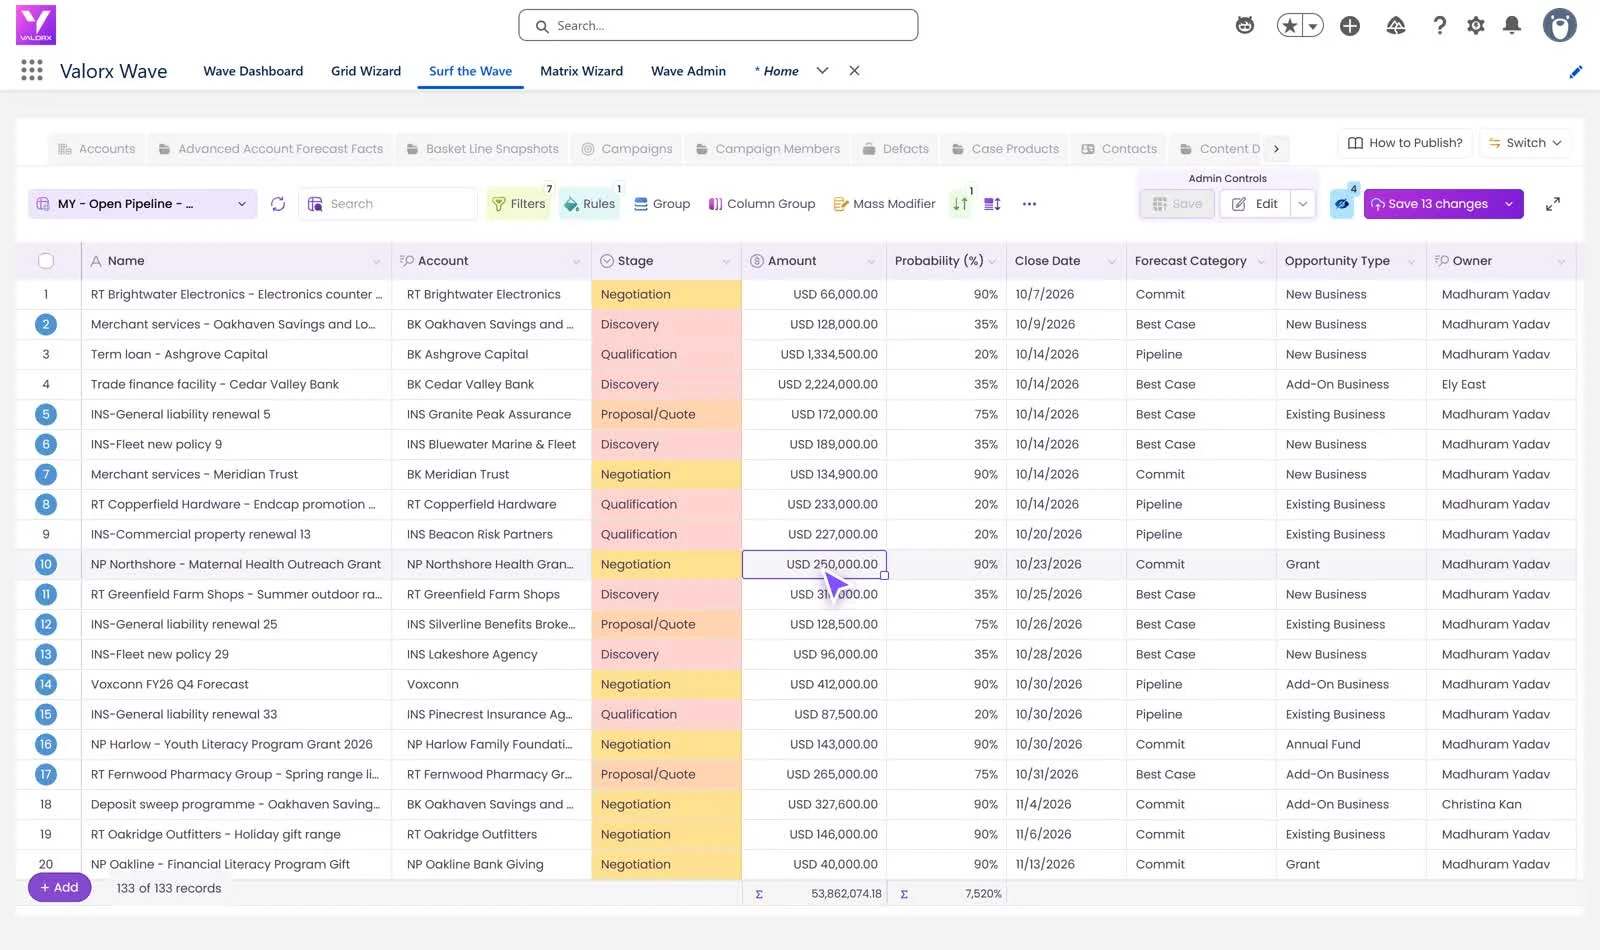This screenshot has width=1600, height=950.
Task: Click the Valorx logo
Action: (x=36, y=25)
